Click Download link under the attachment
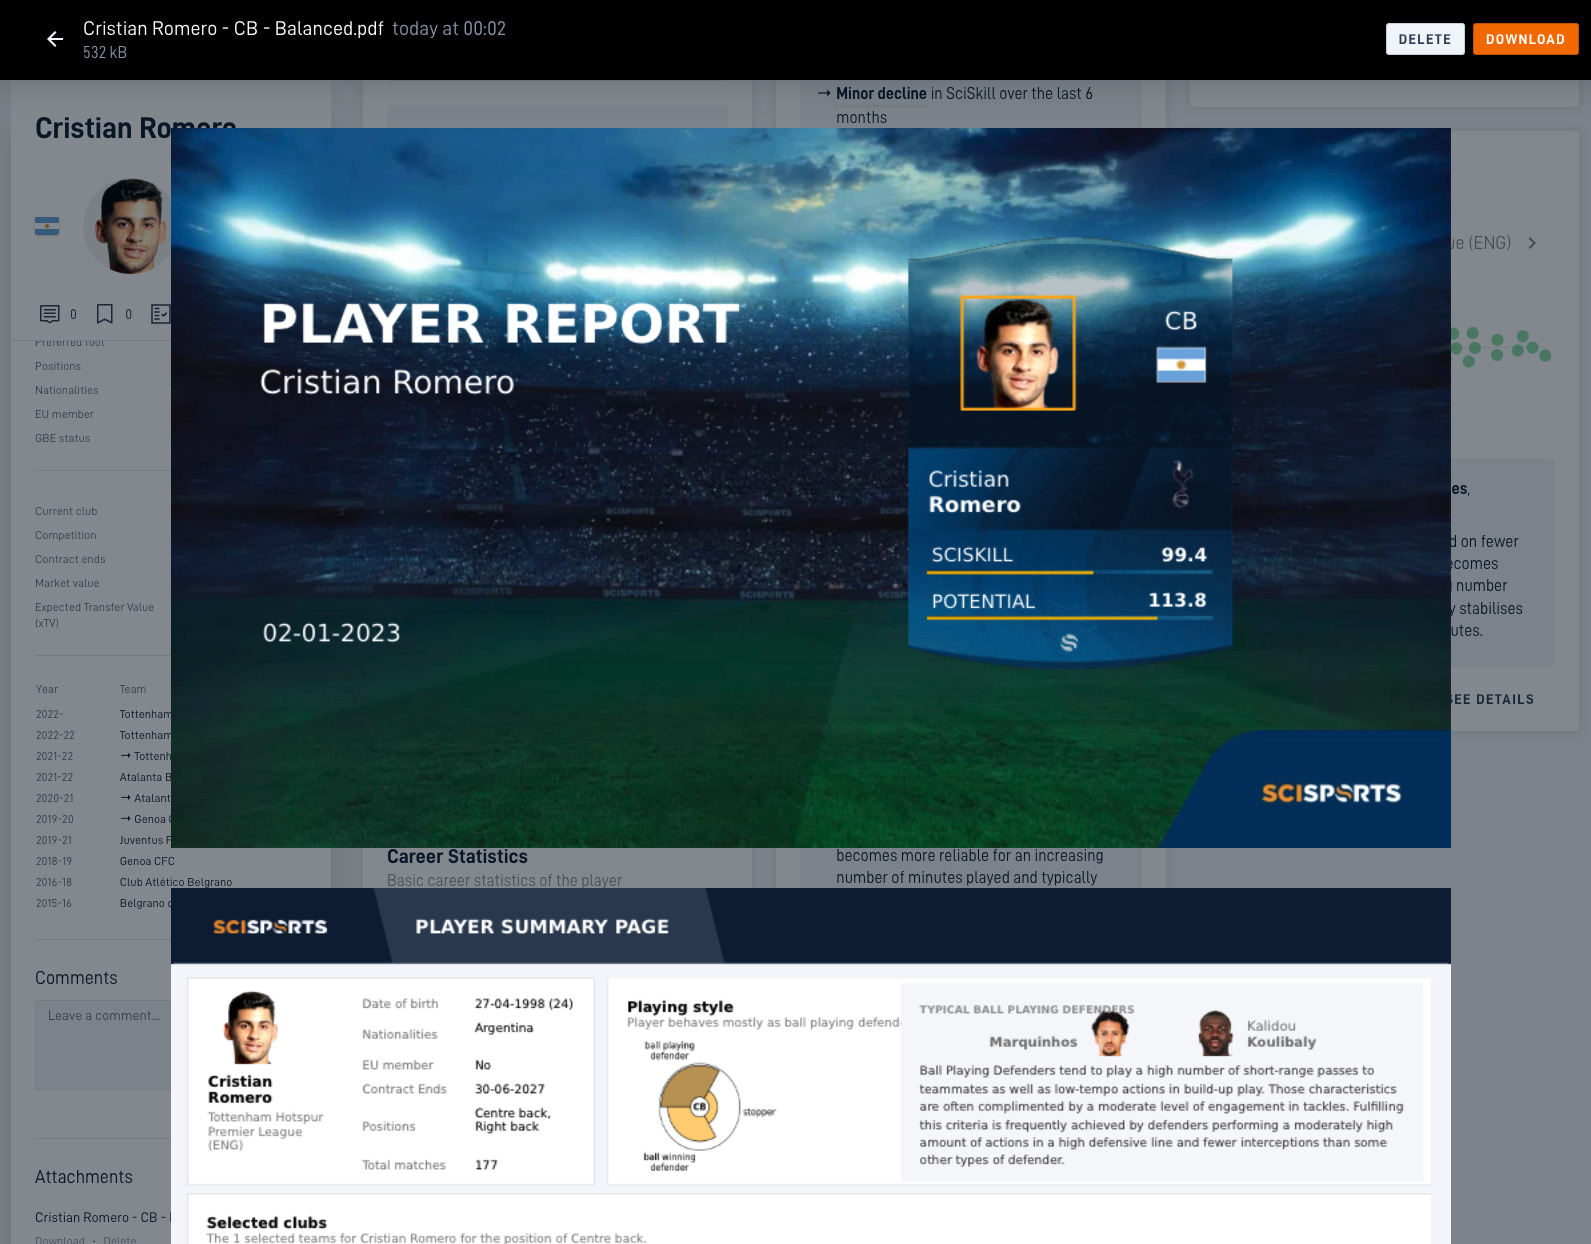Screen dimensions: 1591x1244 (60, 1240)
